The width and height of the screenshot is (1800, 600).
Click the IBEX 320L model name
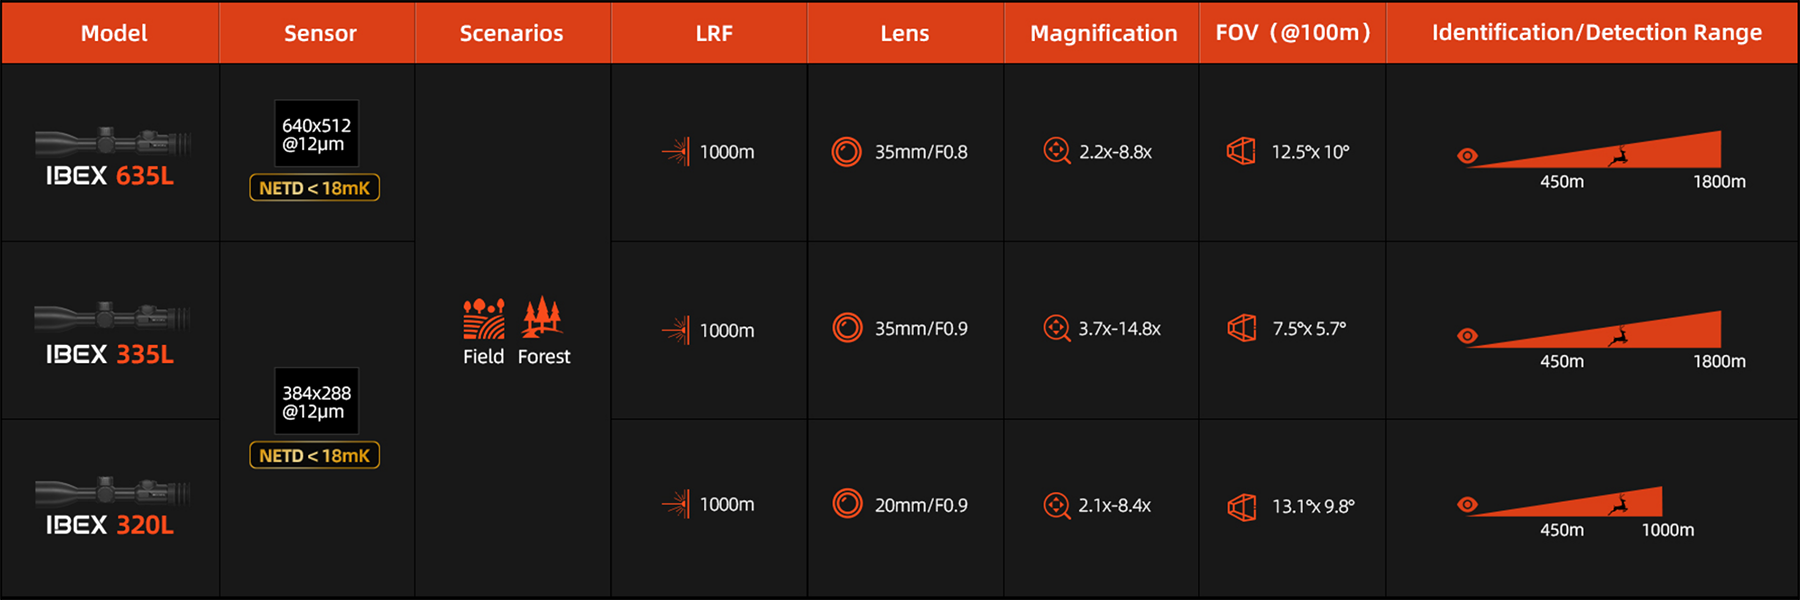pos(110,525)
